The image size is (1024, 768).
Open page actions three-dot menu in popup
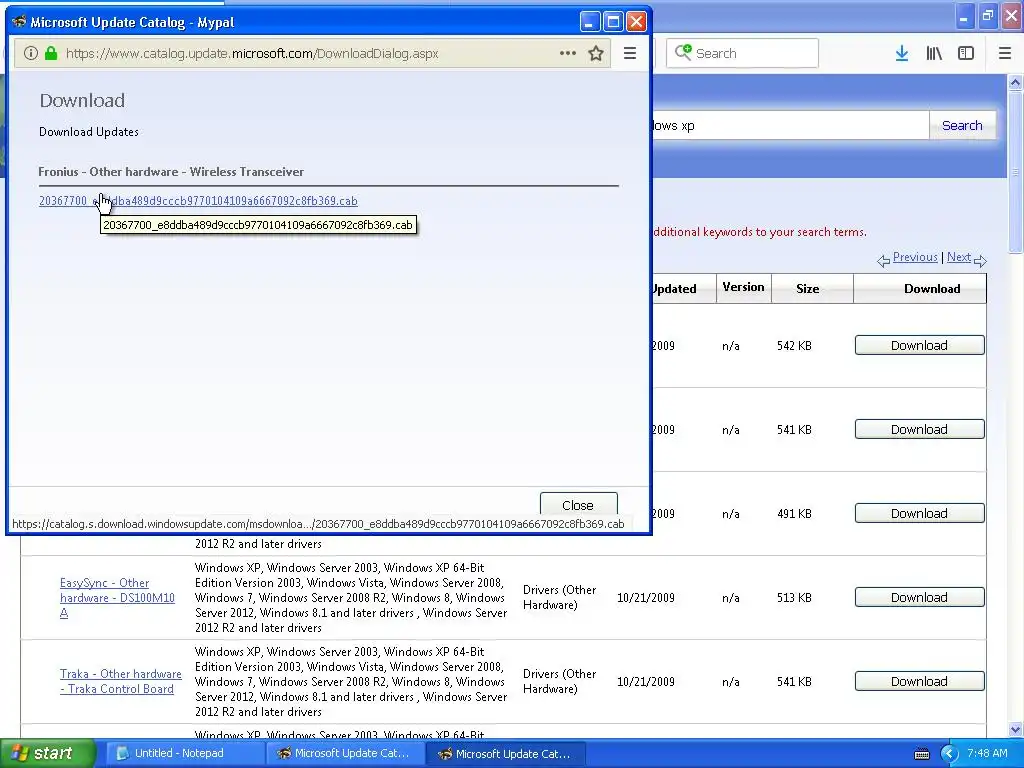coord(568,54)
